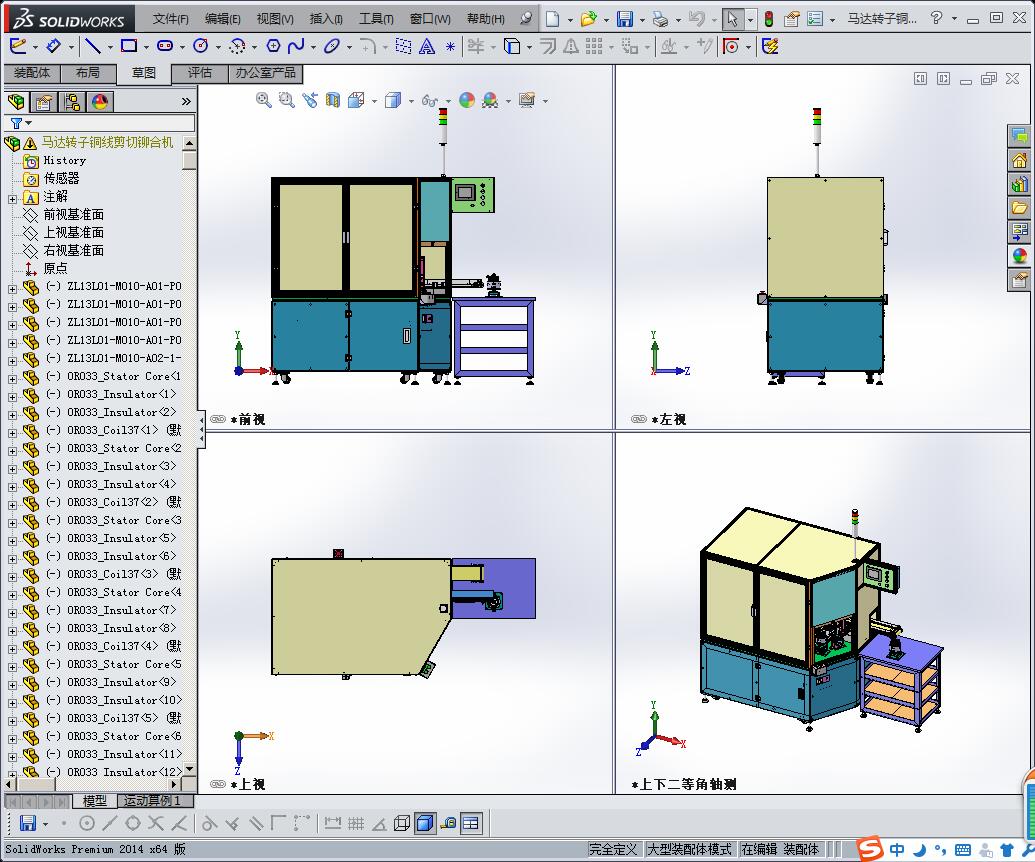Switch to the 装配体 tab
This screenshot has width=1035, height=862.
tap(32, 73)
